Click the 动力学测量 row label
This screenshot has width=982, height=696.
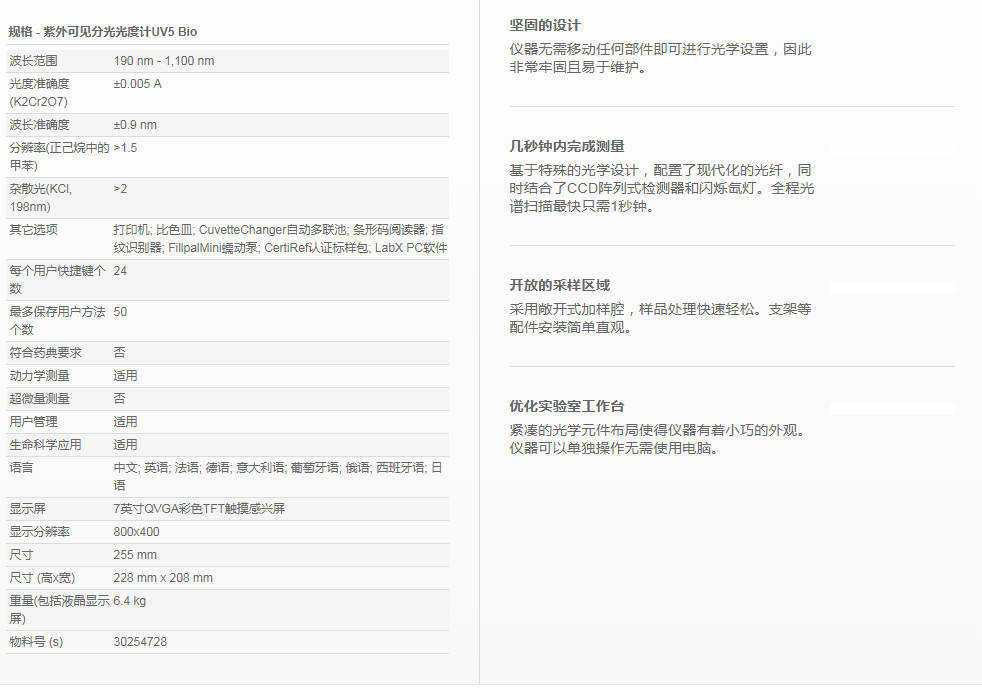click(x=40, y=376)
